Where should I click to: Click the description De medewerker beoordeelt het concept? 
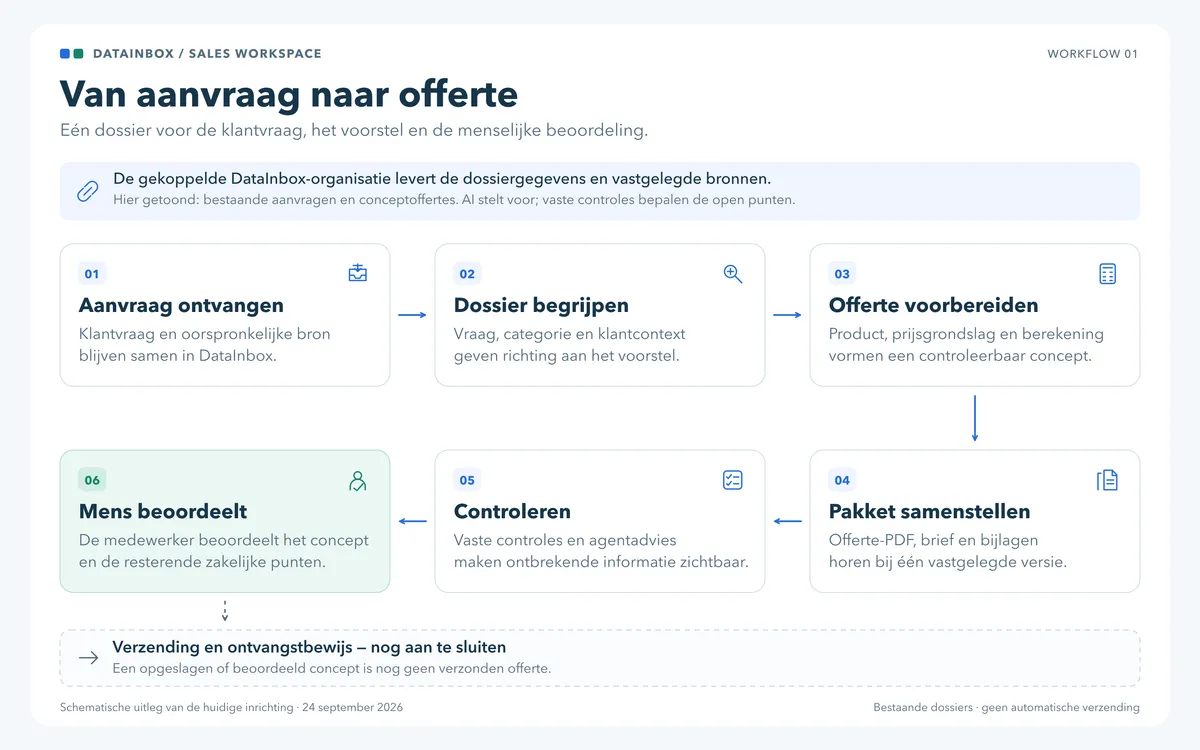(224, 551)
